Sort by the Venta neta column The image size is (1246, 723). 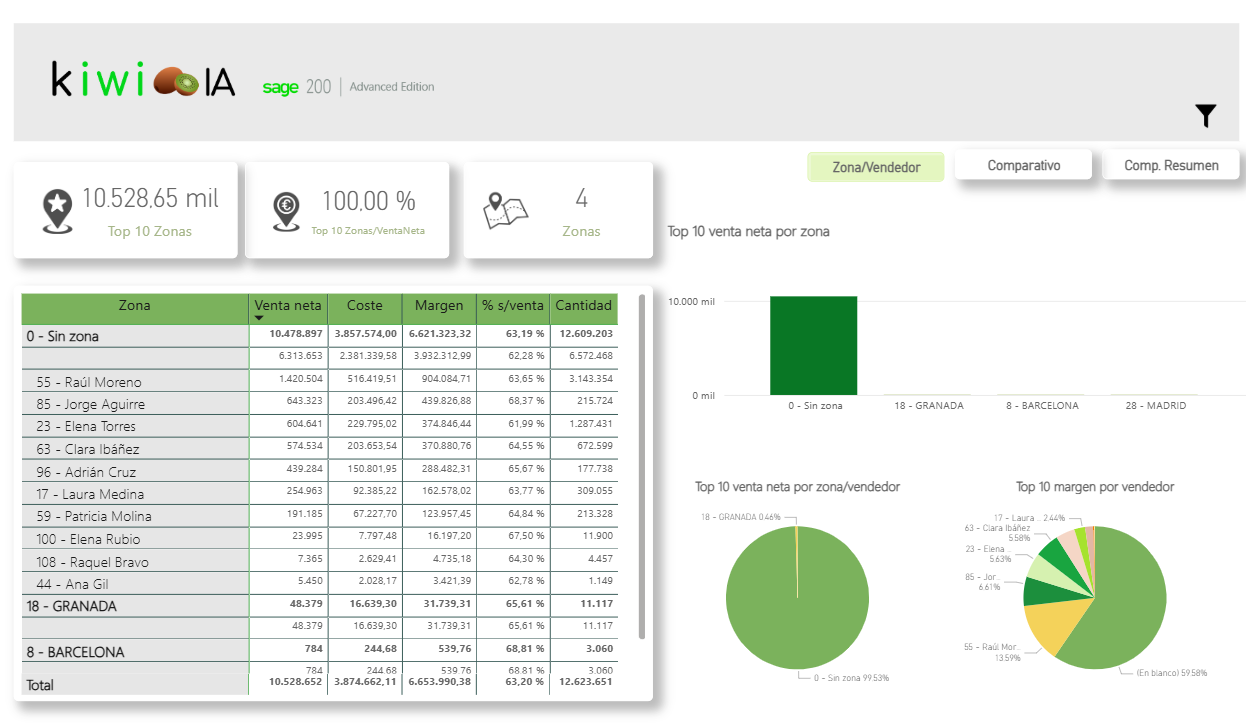coord(288,306)
